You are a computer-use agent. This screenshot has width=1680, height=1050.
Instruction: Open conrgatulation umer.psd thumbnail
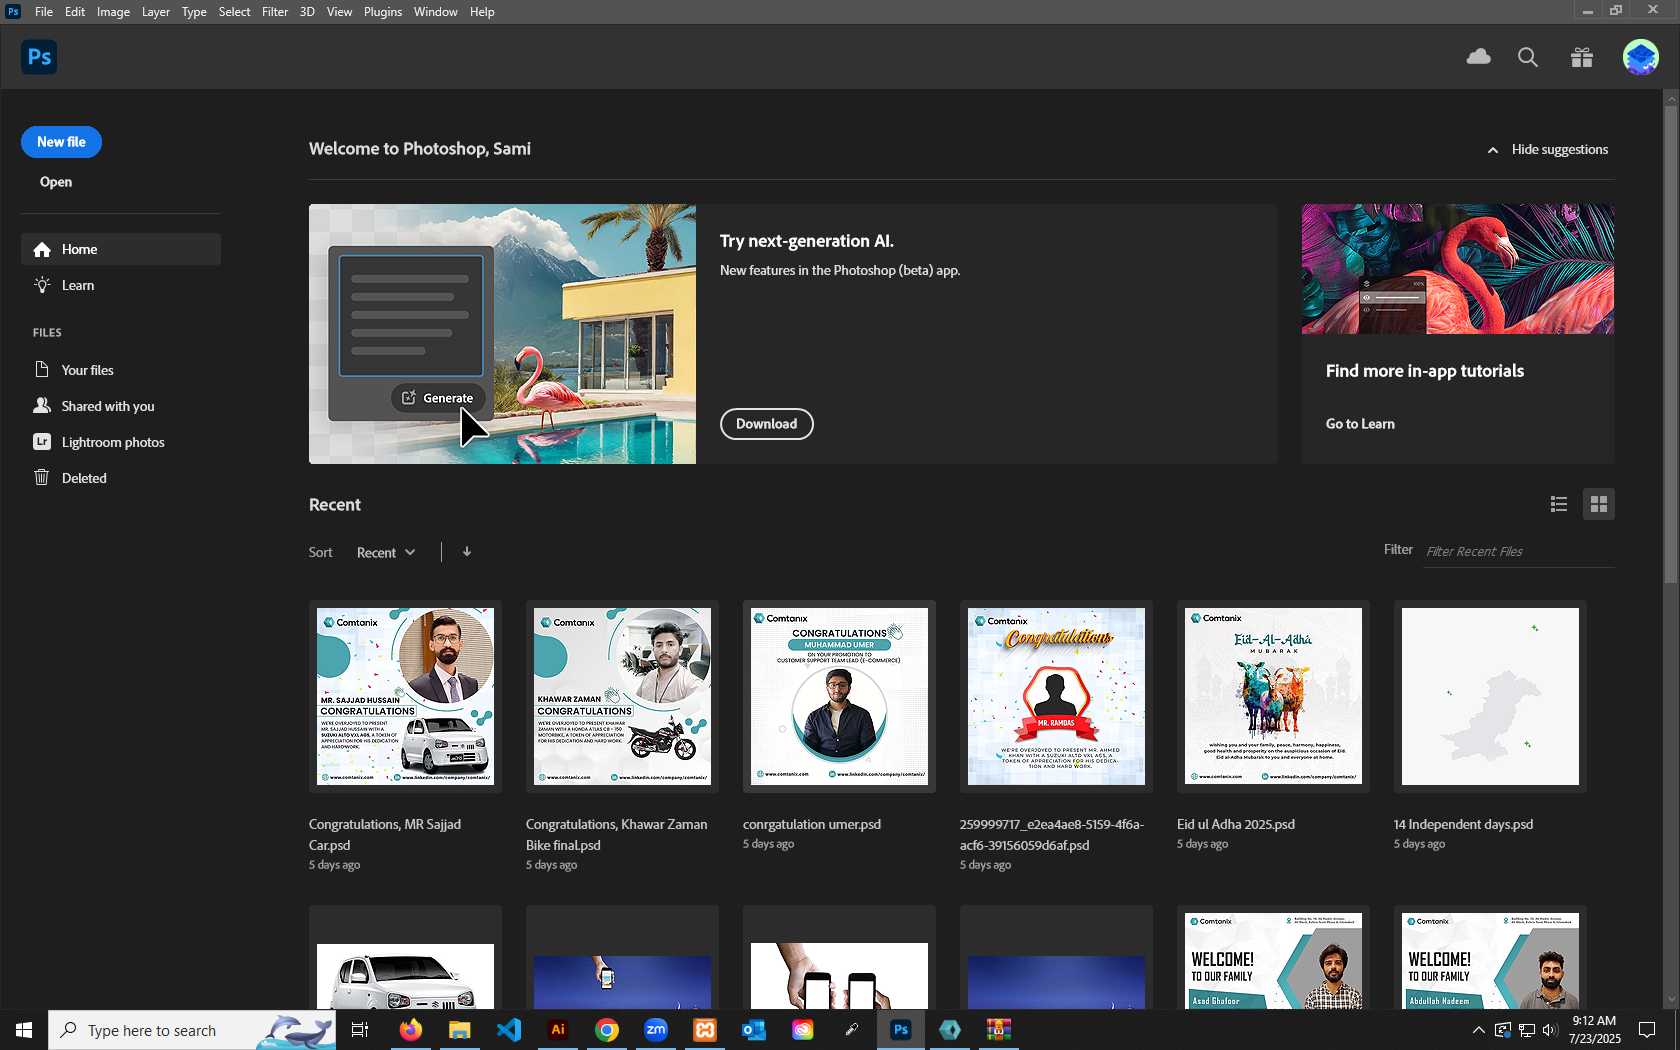tap(839, 696)
